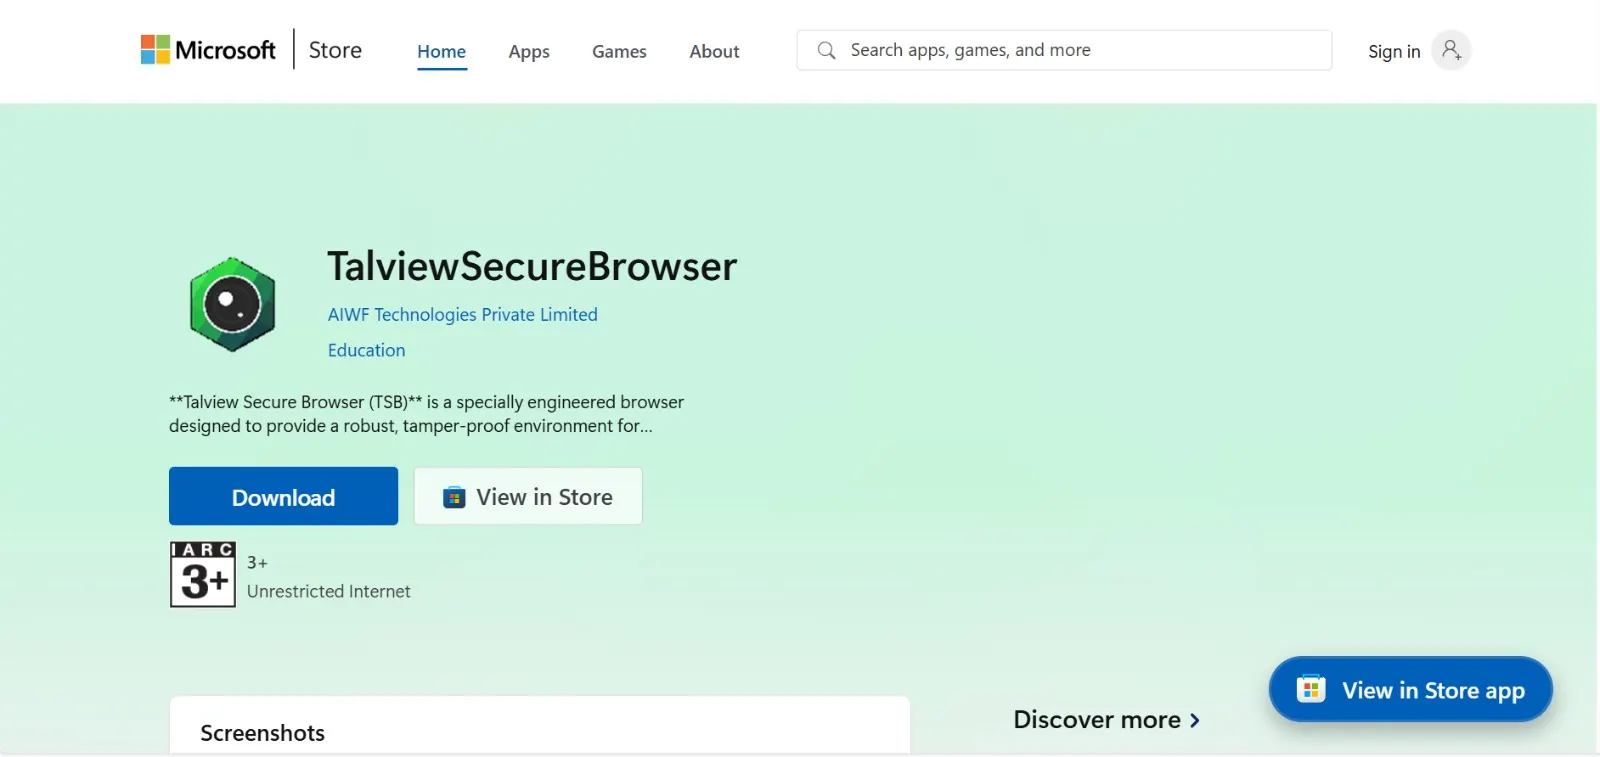Go to the Games tab

tap(619, 51)
